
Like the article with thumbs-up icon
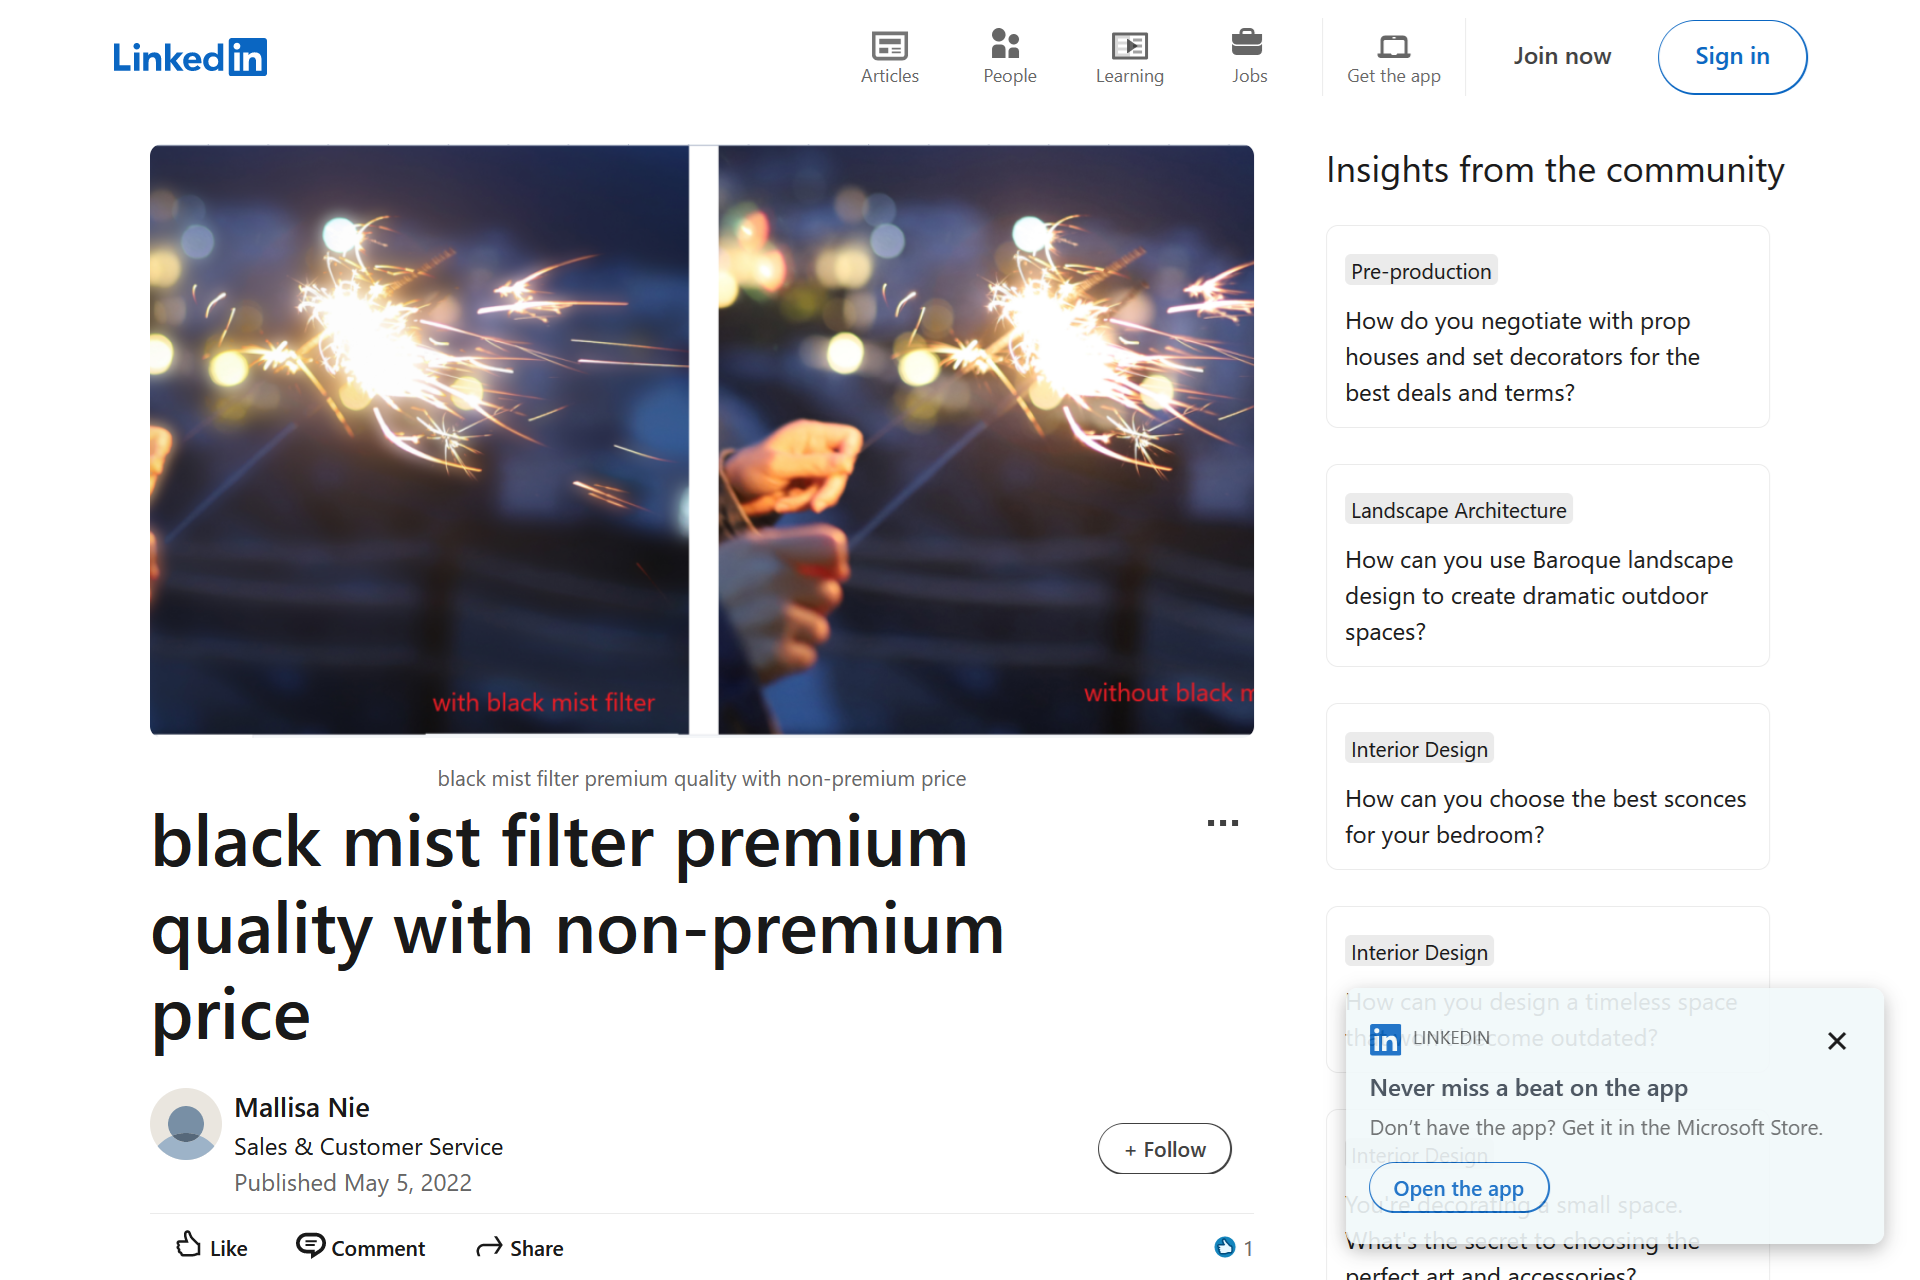[x=188, y=1245]
